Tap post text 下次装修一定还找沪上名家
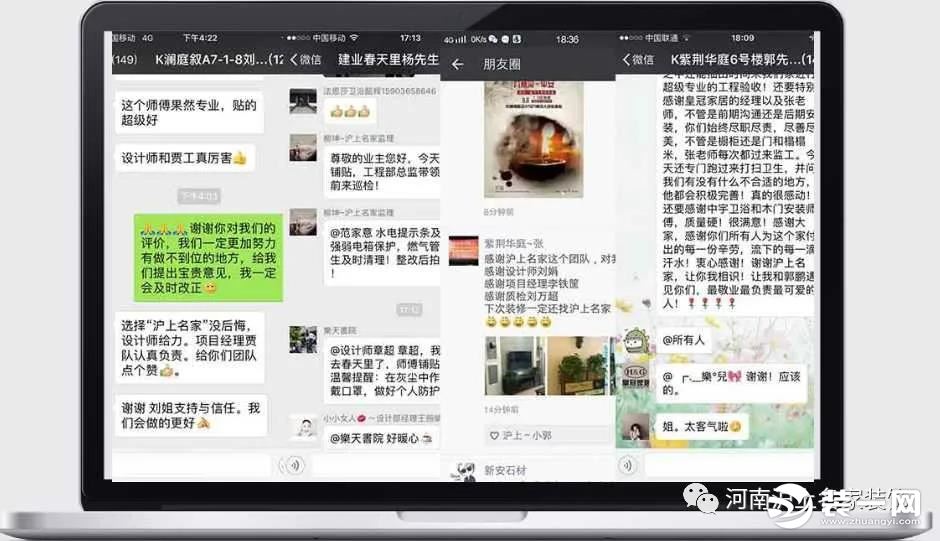Screen dimensions: 940x541 pos(547,309)
